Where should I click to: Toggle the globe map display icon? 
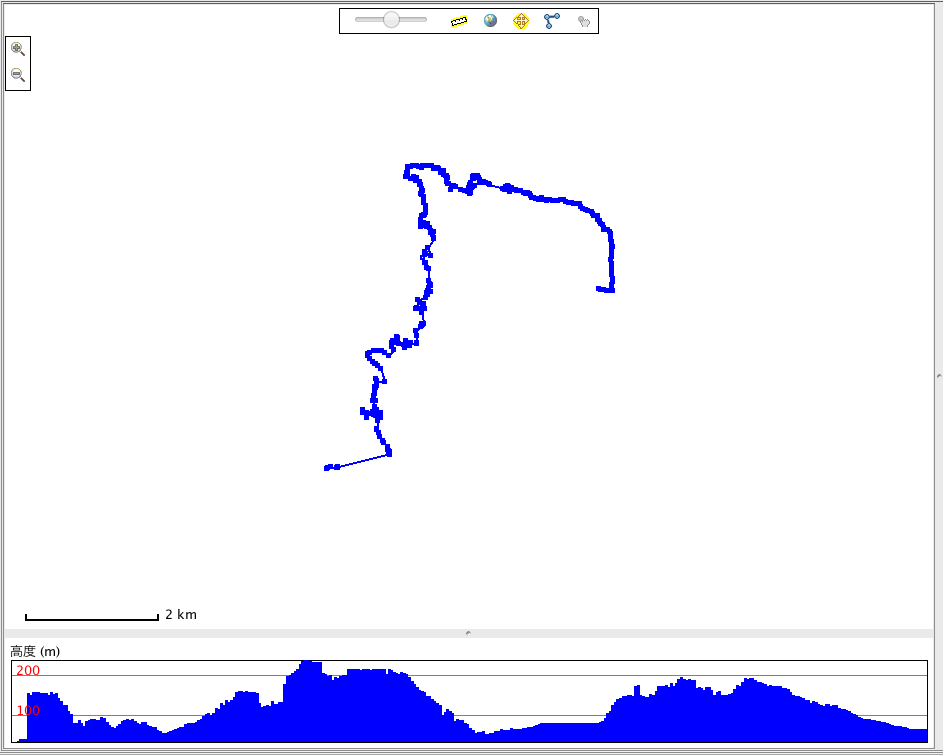[490, 21]
